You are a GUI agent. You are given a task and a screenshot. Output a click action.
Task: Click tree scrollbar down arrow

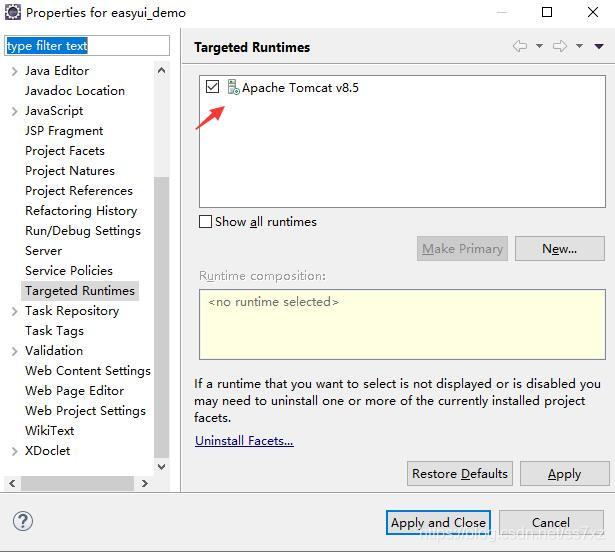click(x=161, y=467)
